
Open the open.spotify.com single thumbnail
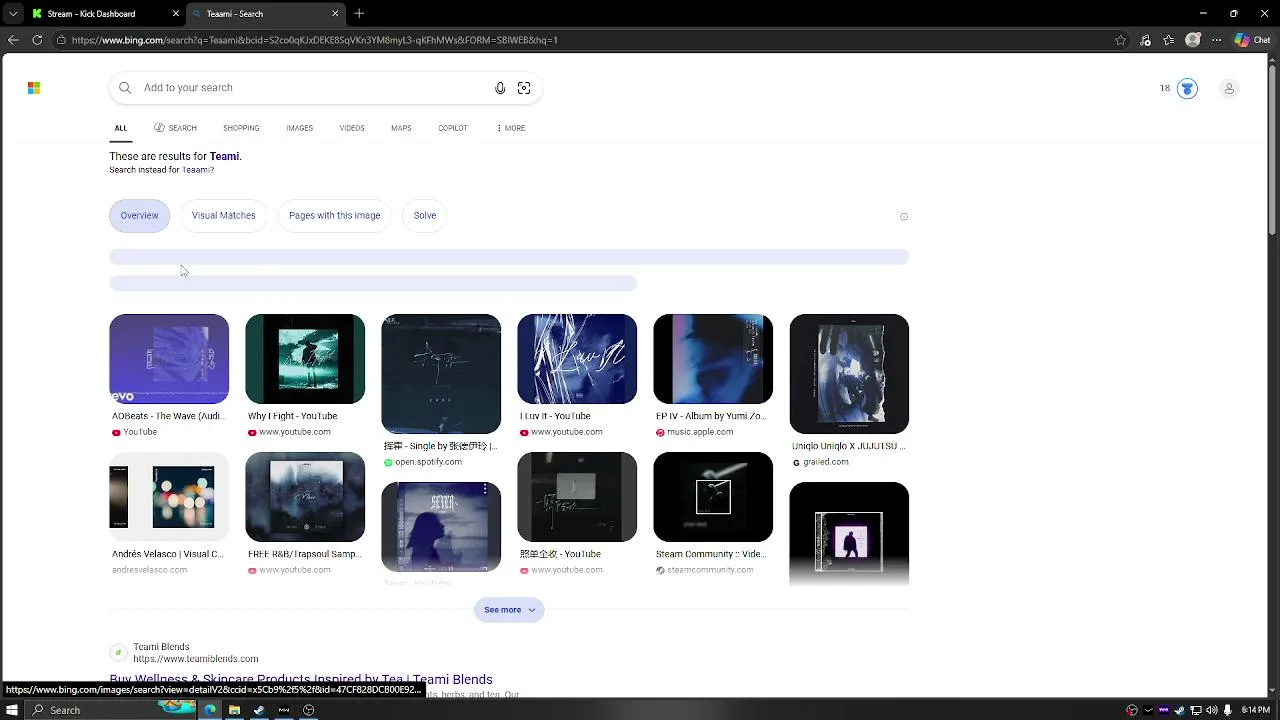(x=441, y=374)
